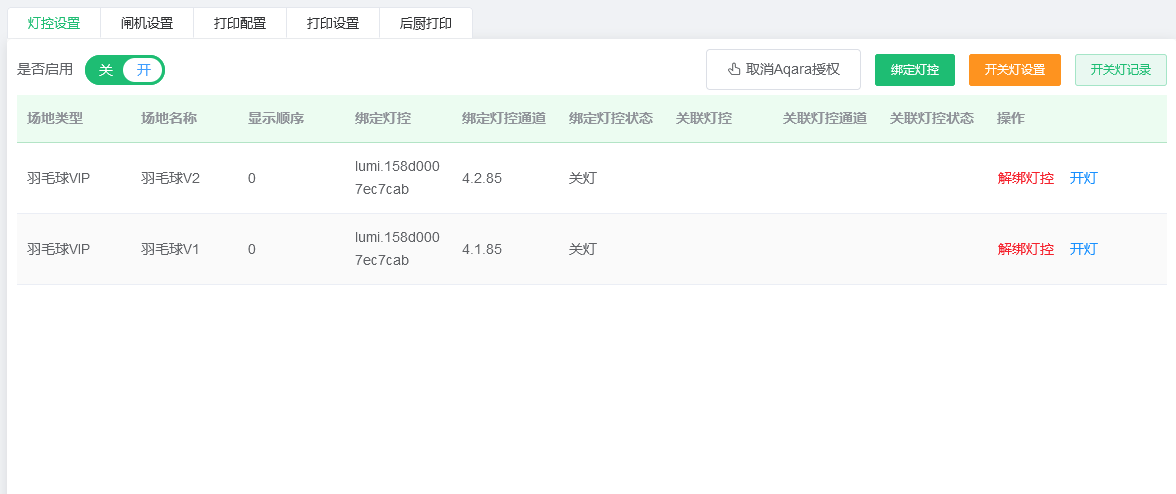Open the 后厨打印 tab
This screenshot has height=494, width=1176.
pyautogui.click(x=426, y=23)
